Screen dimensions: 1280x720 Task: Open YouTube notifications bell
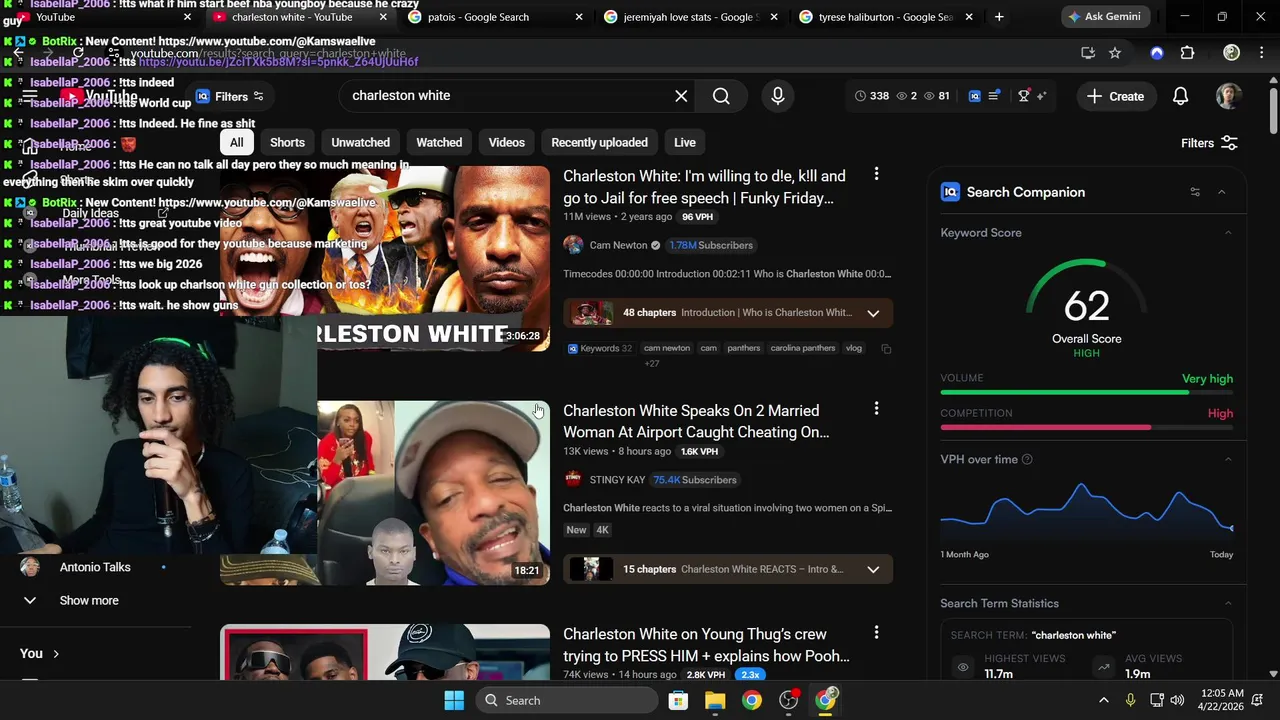click(1180, 96)
